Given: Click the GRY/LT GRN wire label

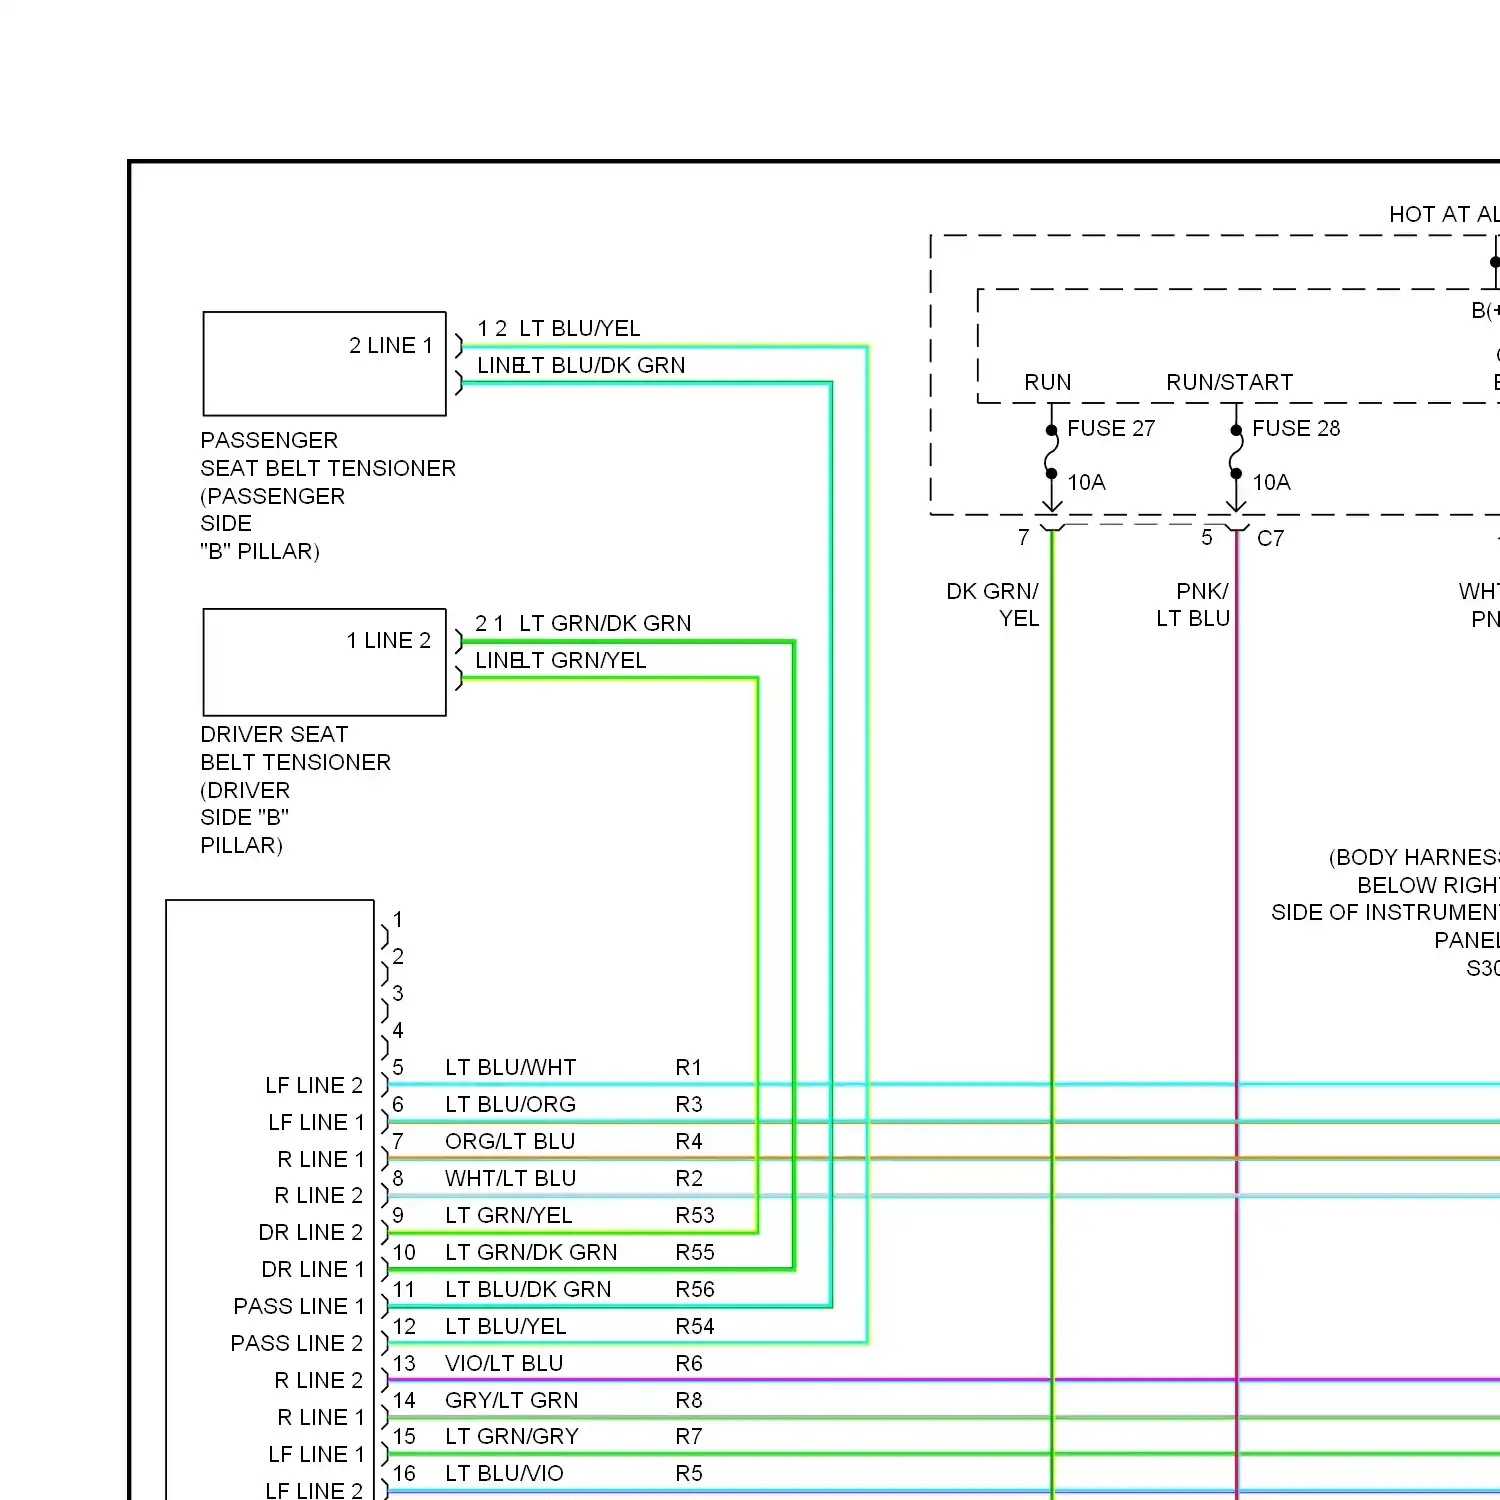Looking at the screenshot, I should point(512,1400).
